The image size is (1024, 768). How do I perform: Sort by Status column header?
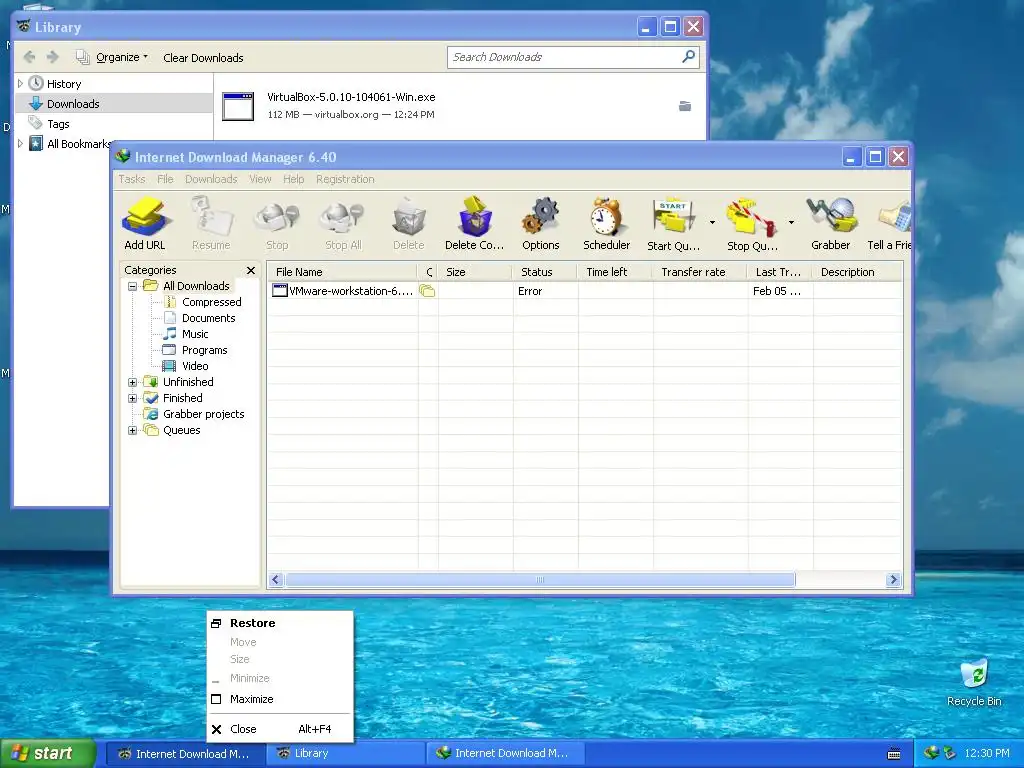pos(544,272)
